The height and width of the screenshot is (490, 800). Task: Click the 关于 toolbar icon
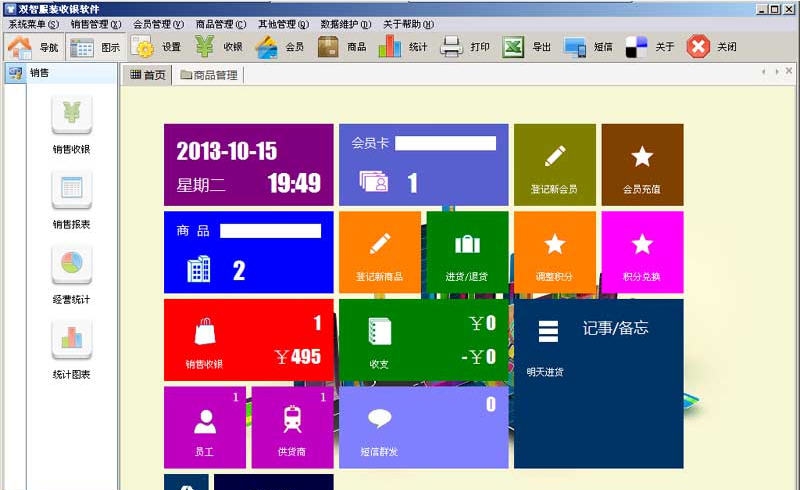[x=636, y=47]
